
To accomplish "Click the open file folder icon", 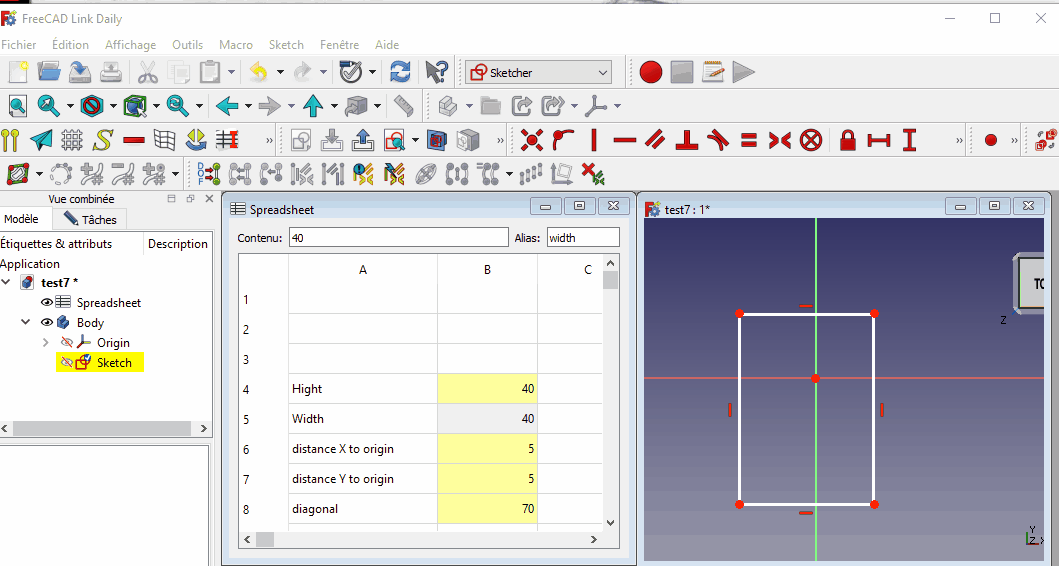I will click(49, 72).
